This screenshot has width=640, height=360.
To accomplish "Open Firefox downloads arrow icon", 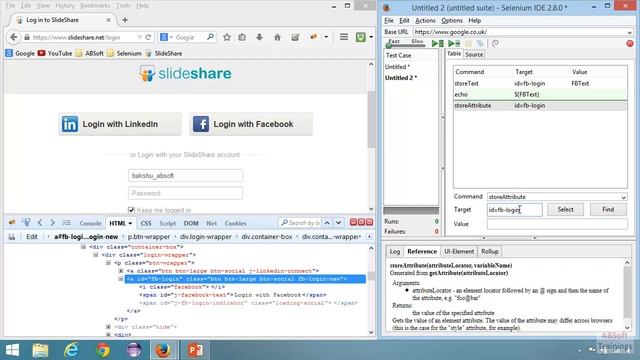I will (259, 37).
